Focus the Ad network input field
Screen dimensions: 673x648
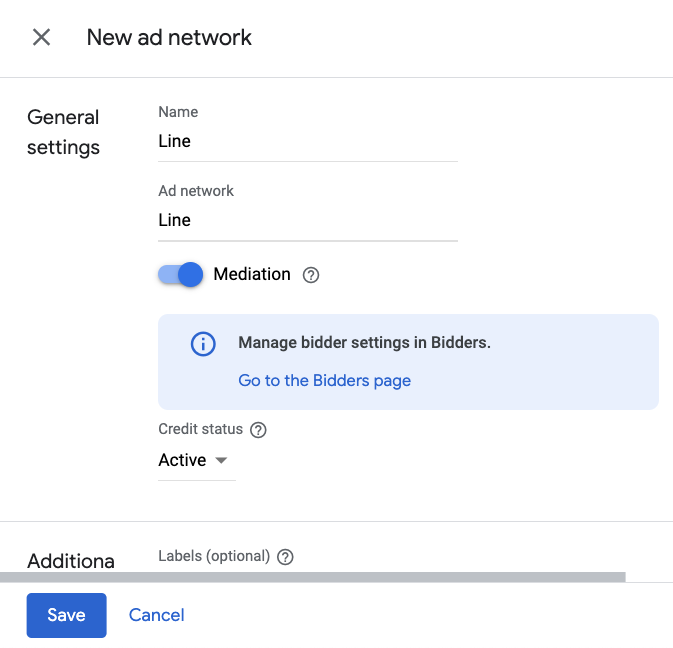(x=307, y=221)
